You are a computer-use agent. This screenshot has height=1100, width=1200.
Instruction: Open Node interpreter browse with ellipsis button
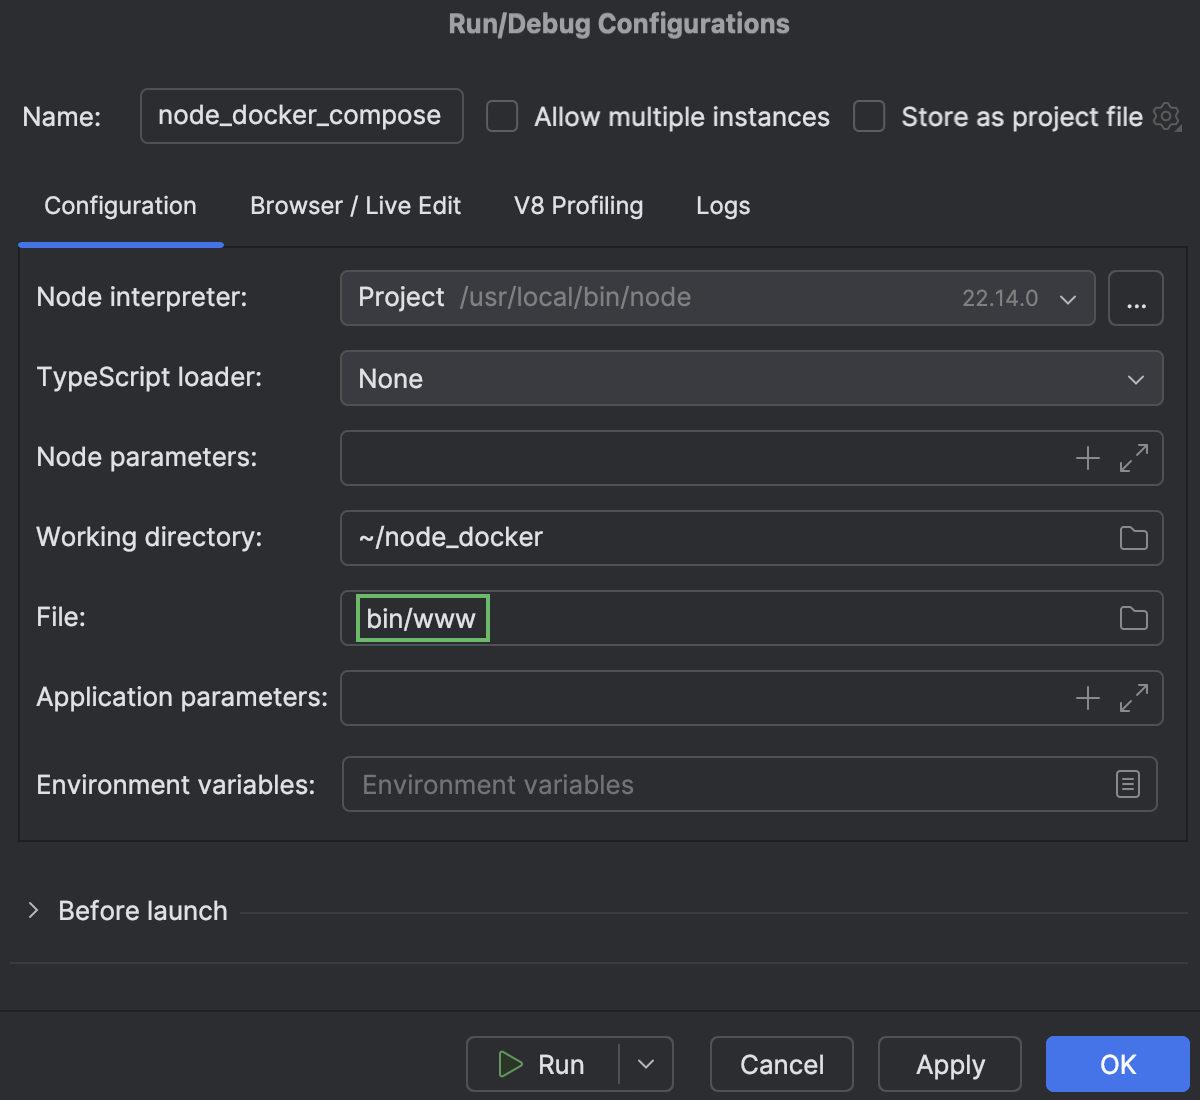point(1136,297)
